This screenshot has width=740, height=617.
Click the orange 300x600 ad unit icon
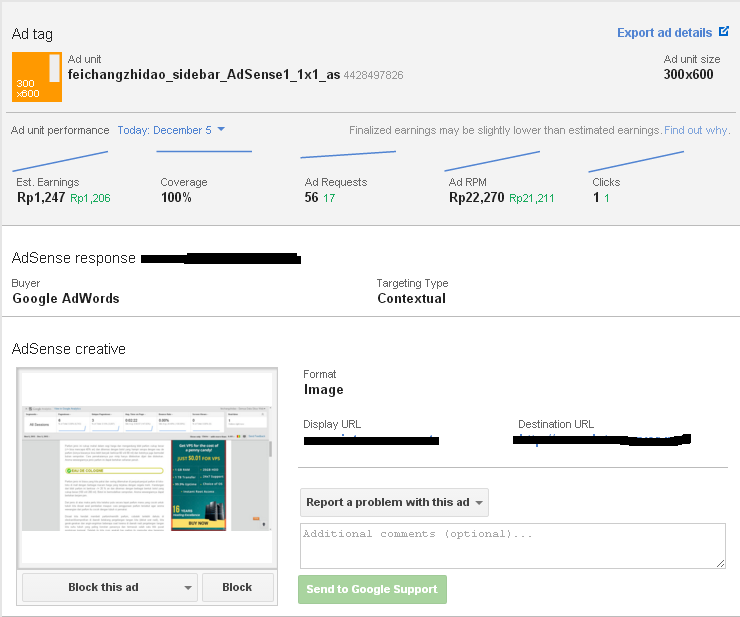[x=37, y=76]
